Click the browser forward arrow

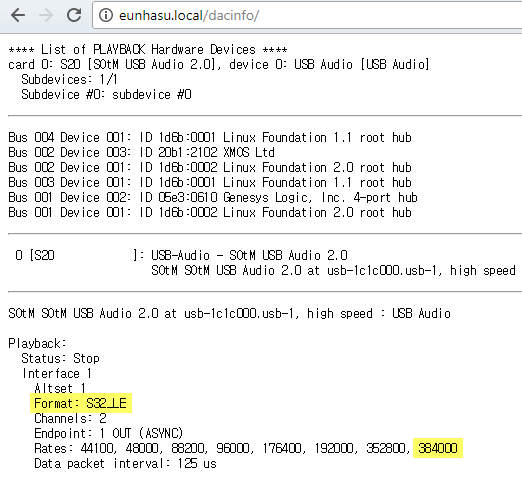(x=46, y=15)
